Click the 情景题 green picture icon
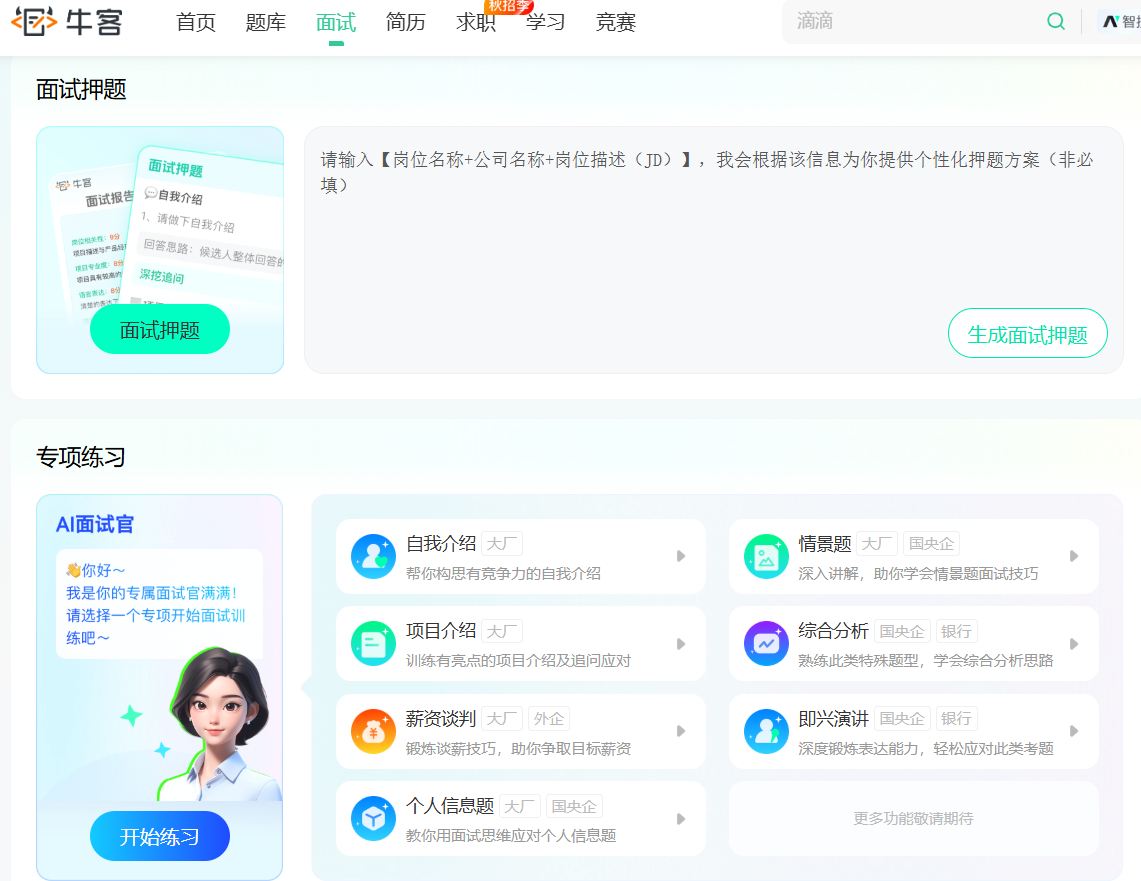The height and width of the screenshot is (881, 1141). (766, 557)
